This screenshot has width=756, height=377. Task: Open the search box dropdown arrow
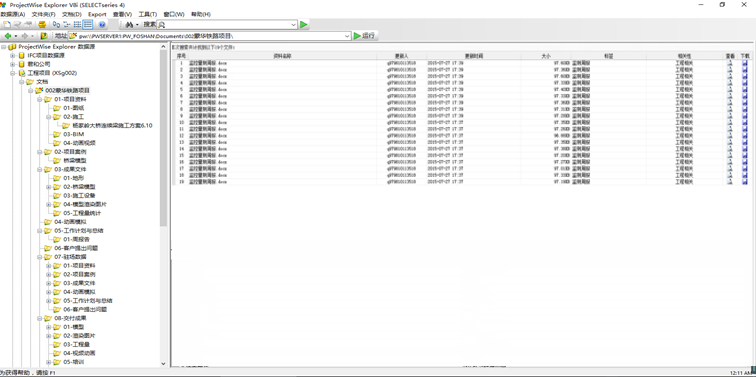(294, 25)
